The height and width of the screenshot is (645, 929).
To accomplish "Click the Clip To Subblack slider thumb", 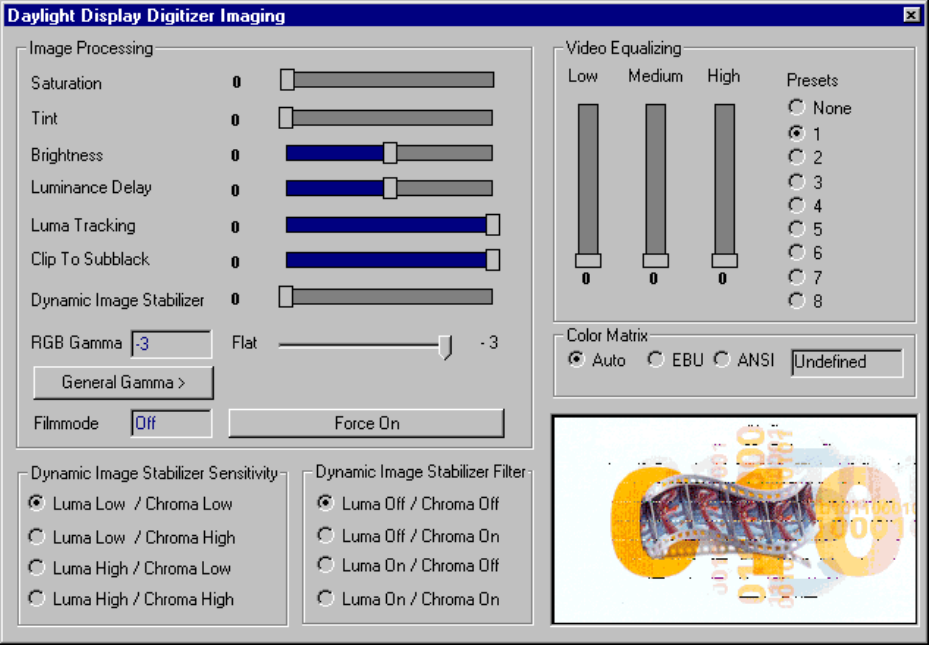I will point(492,260).
